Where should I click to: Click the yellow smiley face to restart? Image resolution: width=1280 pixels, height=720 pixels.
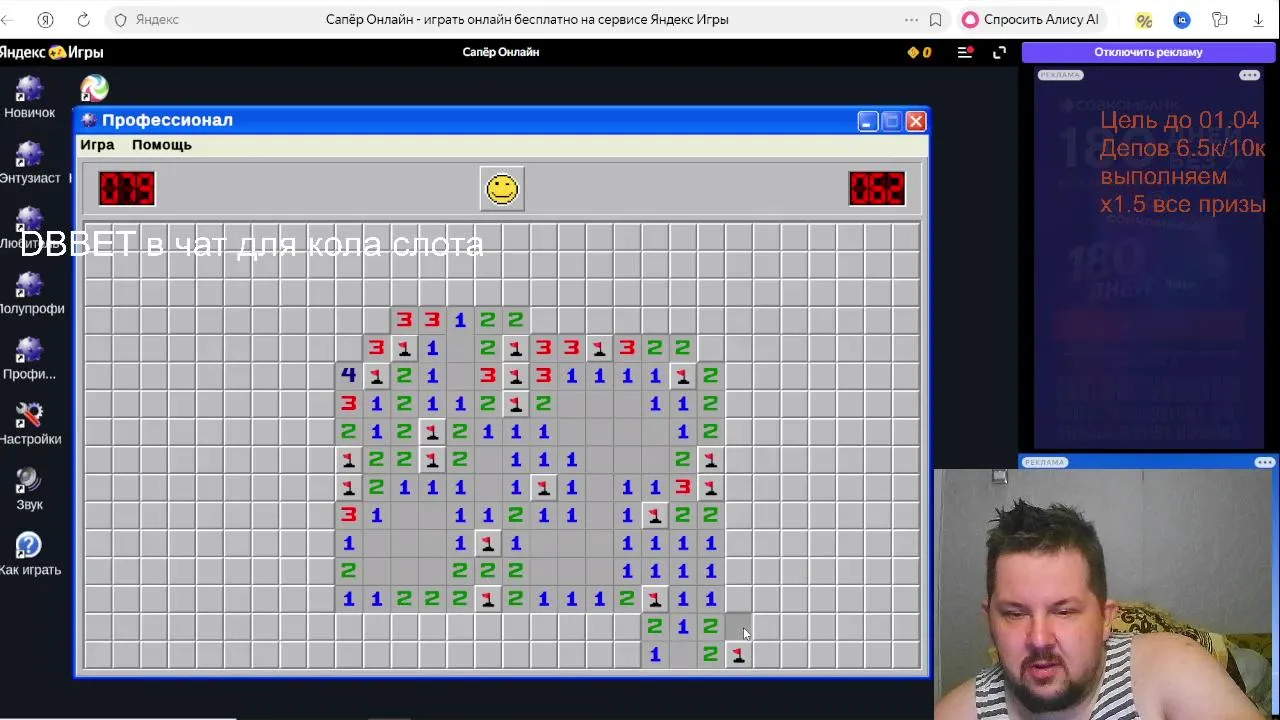point(502,188)
